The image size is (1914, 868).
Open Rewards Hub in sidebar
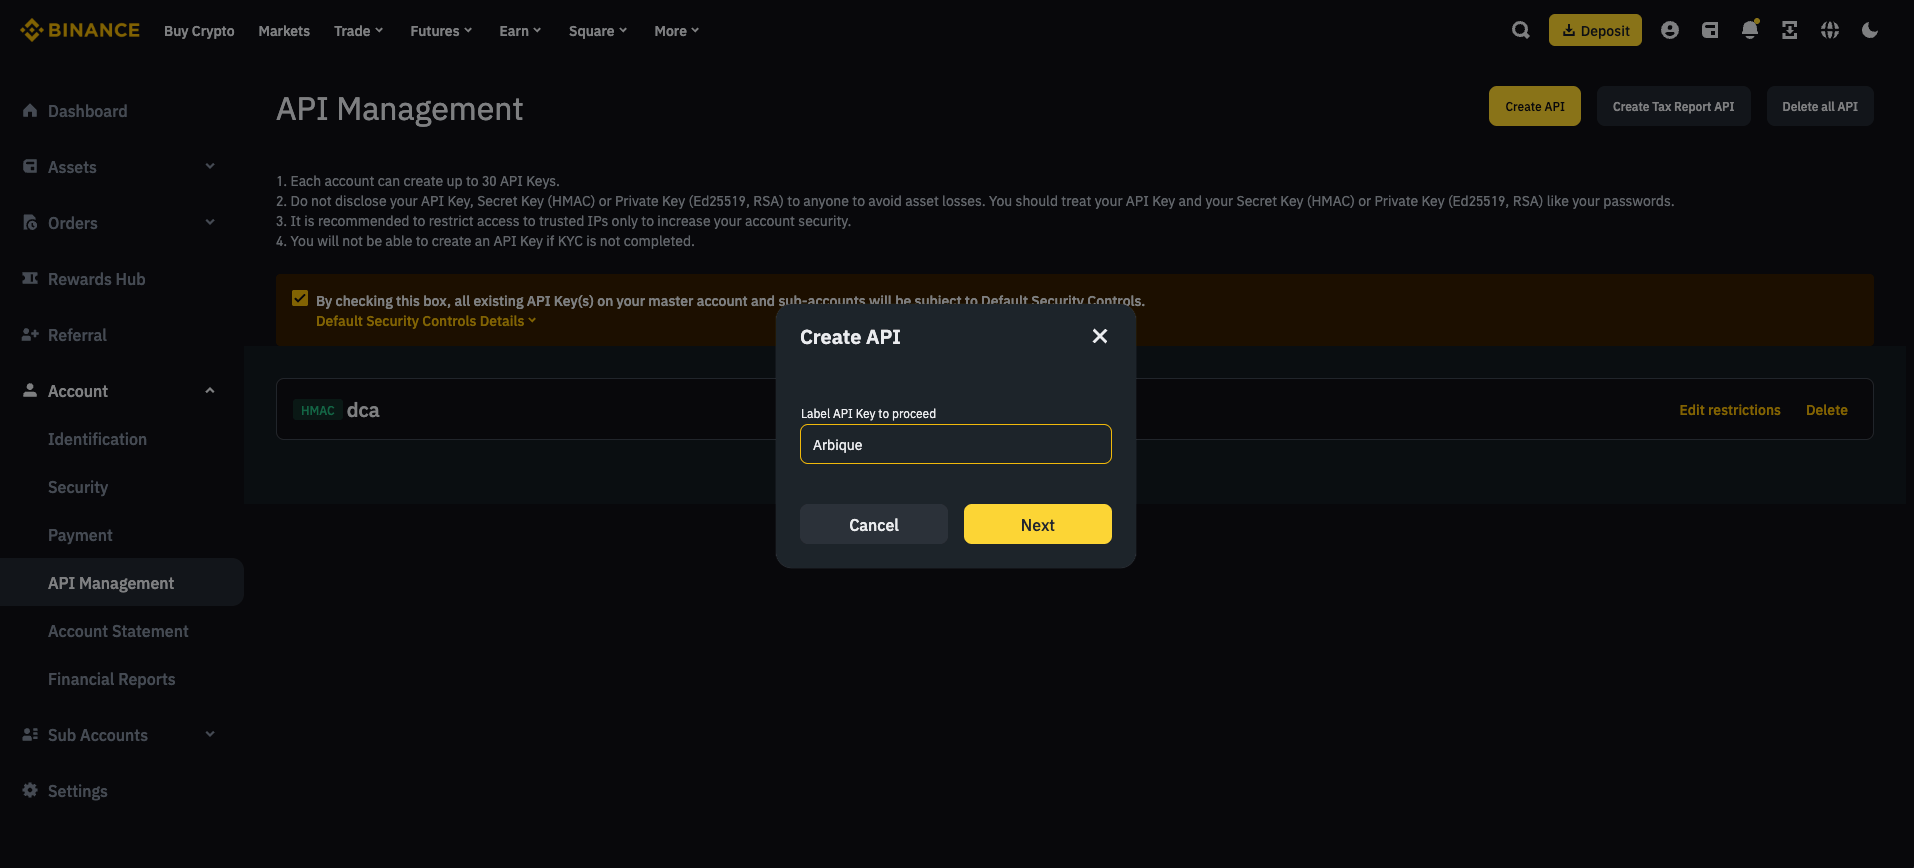click(x=96, y=279)
